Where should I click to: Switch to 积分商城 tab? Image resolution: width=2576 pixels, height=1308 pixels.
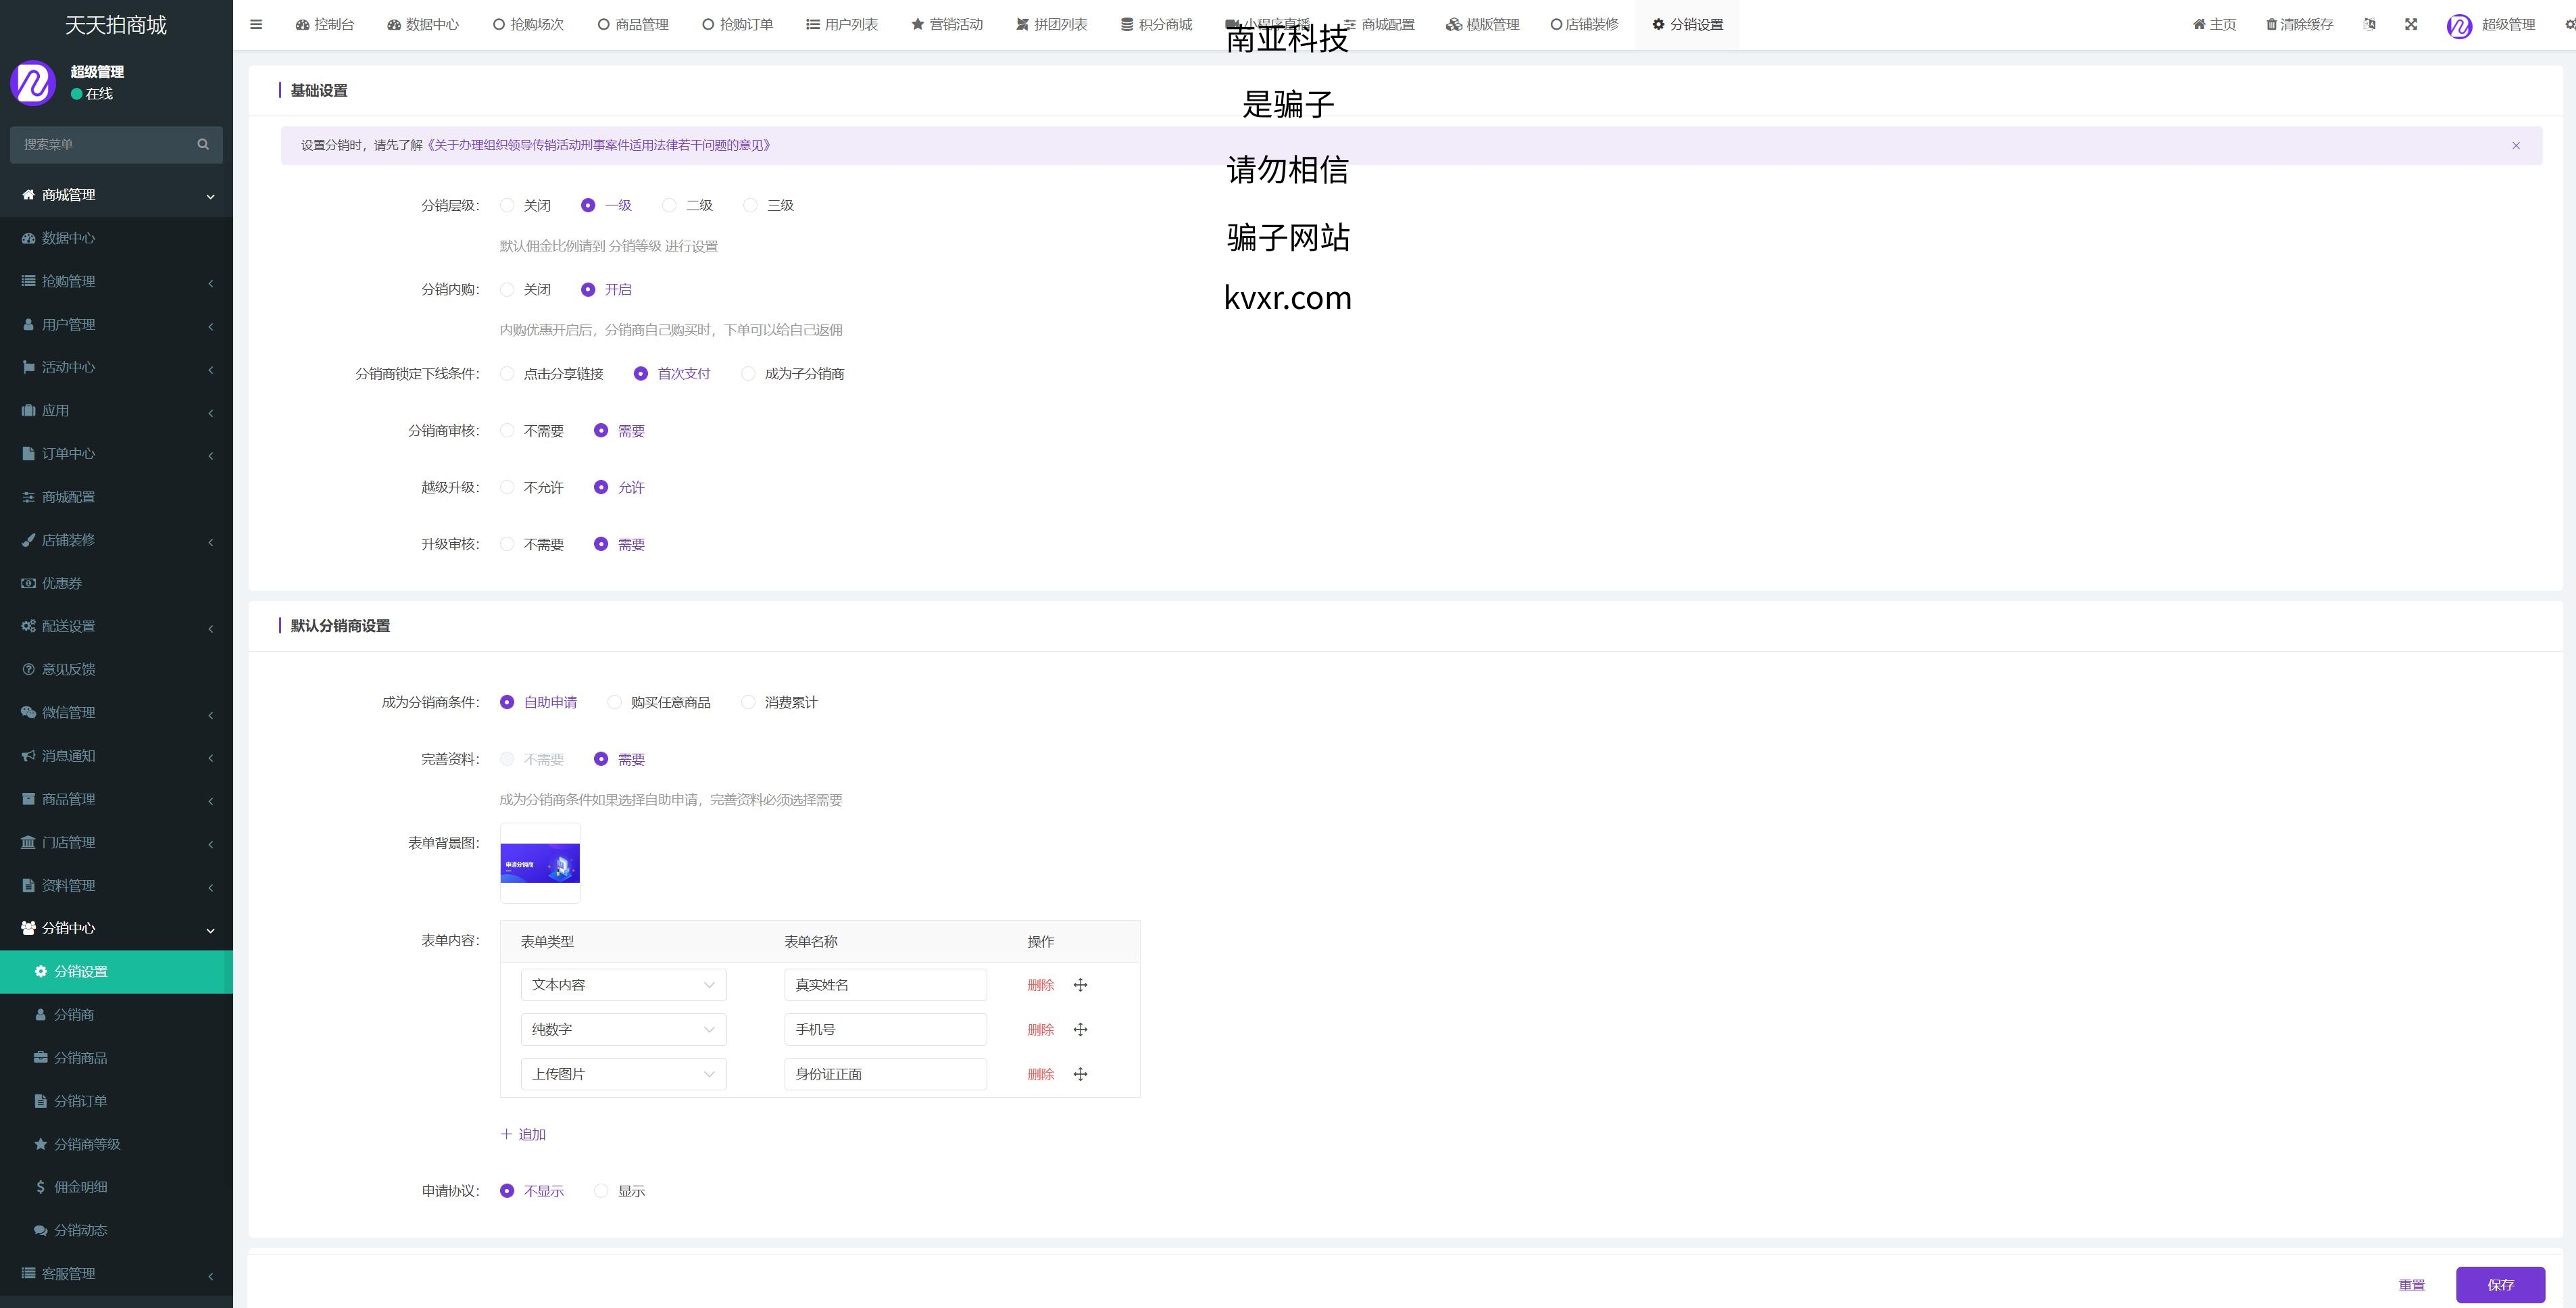tap(1156, 24)
